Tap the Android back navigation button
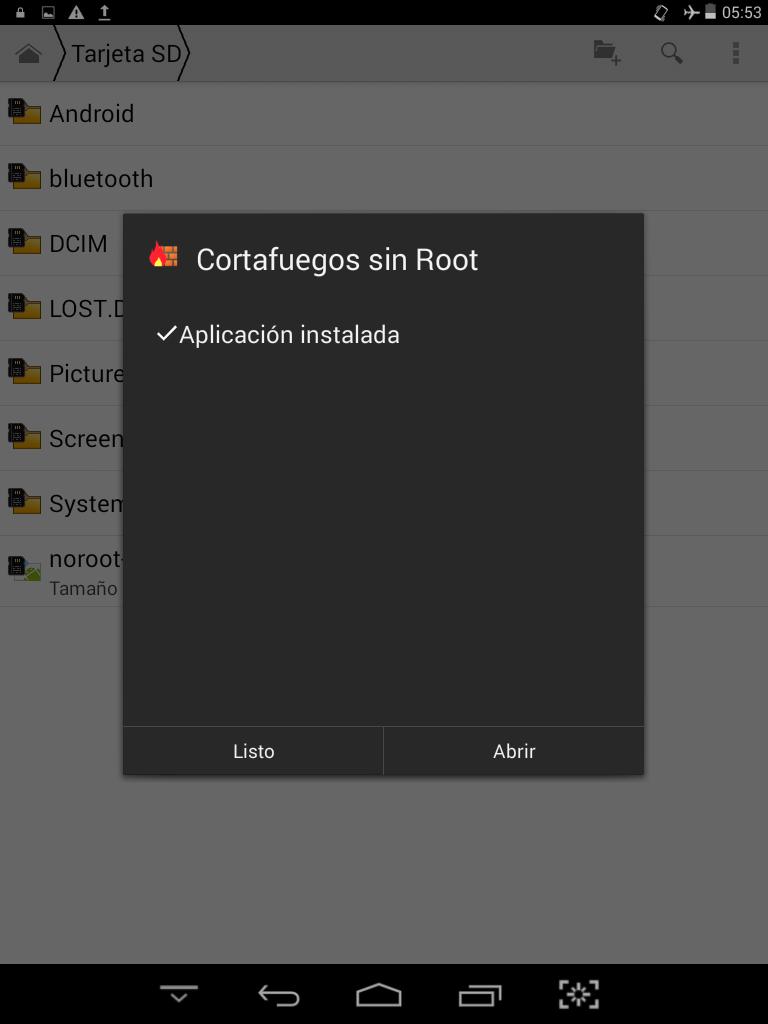This screenshot has height=1024, width=768. click(279, 995)
